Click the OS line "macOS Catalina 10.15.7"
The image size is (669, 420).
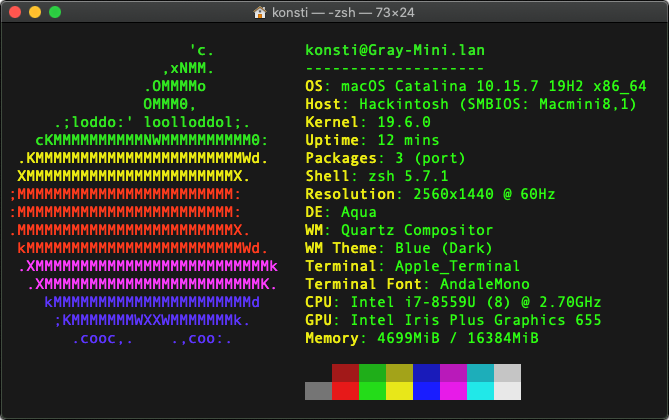point(439,86)
